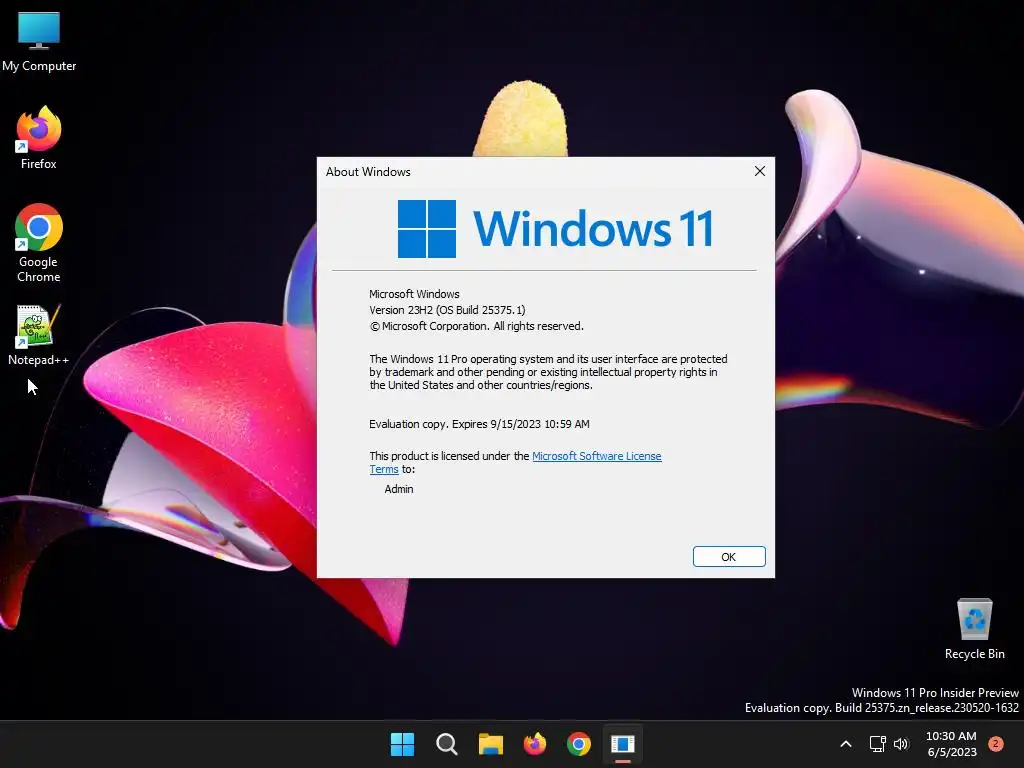Click the Microsoft Windows text line
The height and width of the screenshot is (768, 1024).
coord(414,294)
